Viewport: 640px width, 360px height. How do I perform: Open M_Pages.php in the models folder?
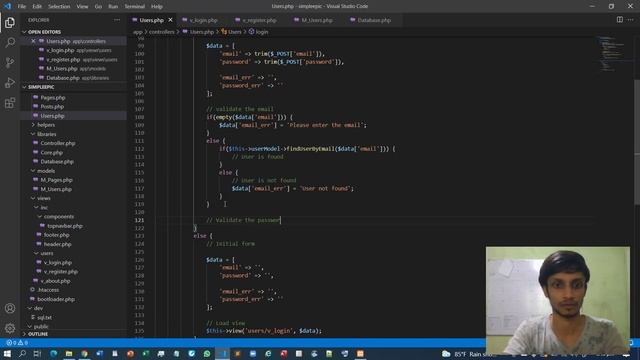[56, 180]
